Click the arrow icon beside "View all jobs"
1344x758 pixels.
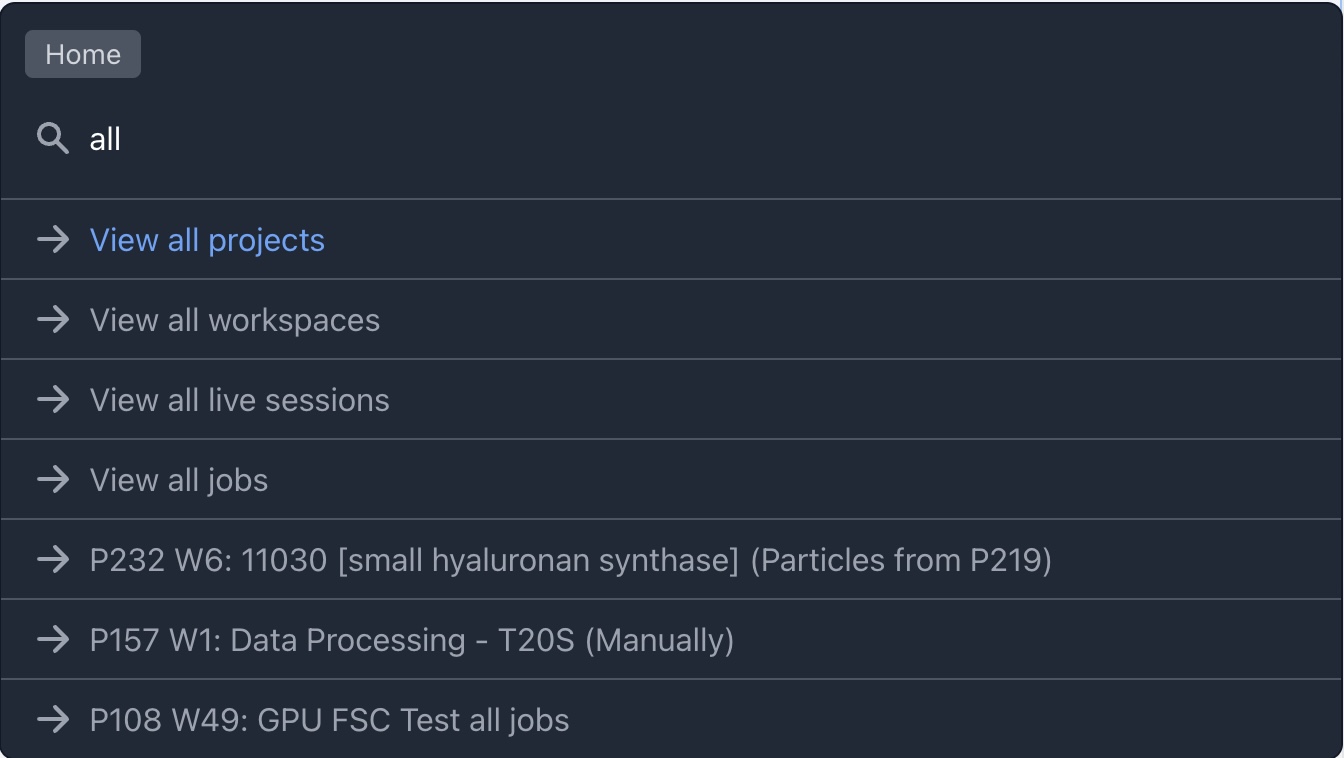[x=53, y=479]
